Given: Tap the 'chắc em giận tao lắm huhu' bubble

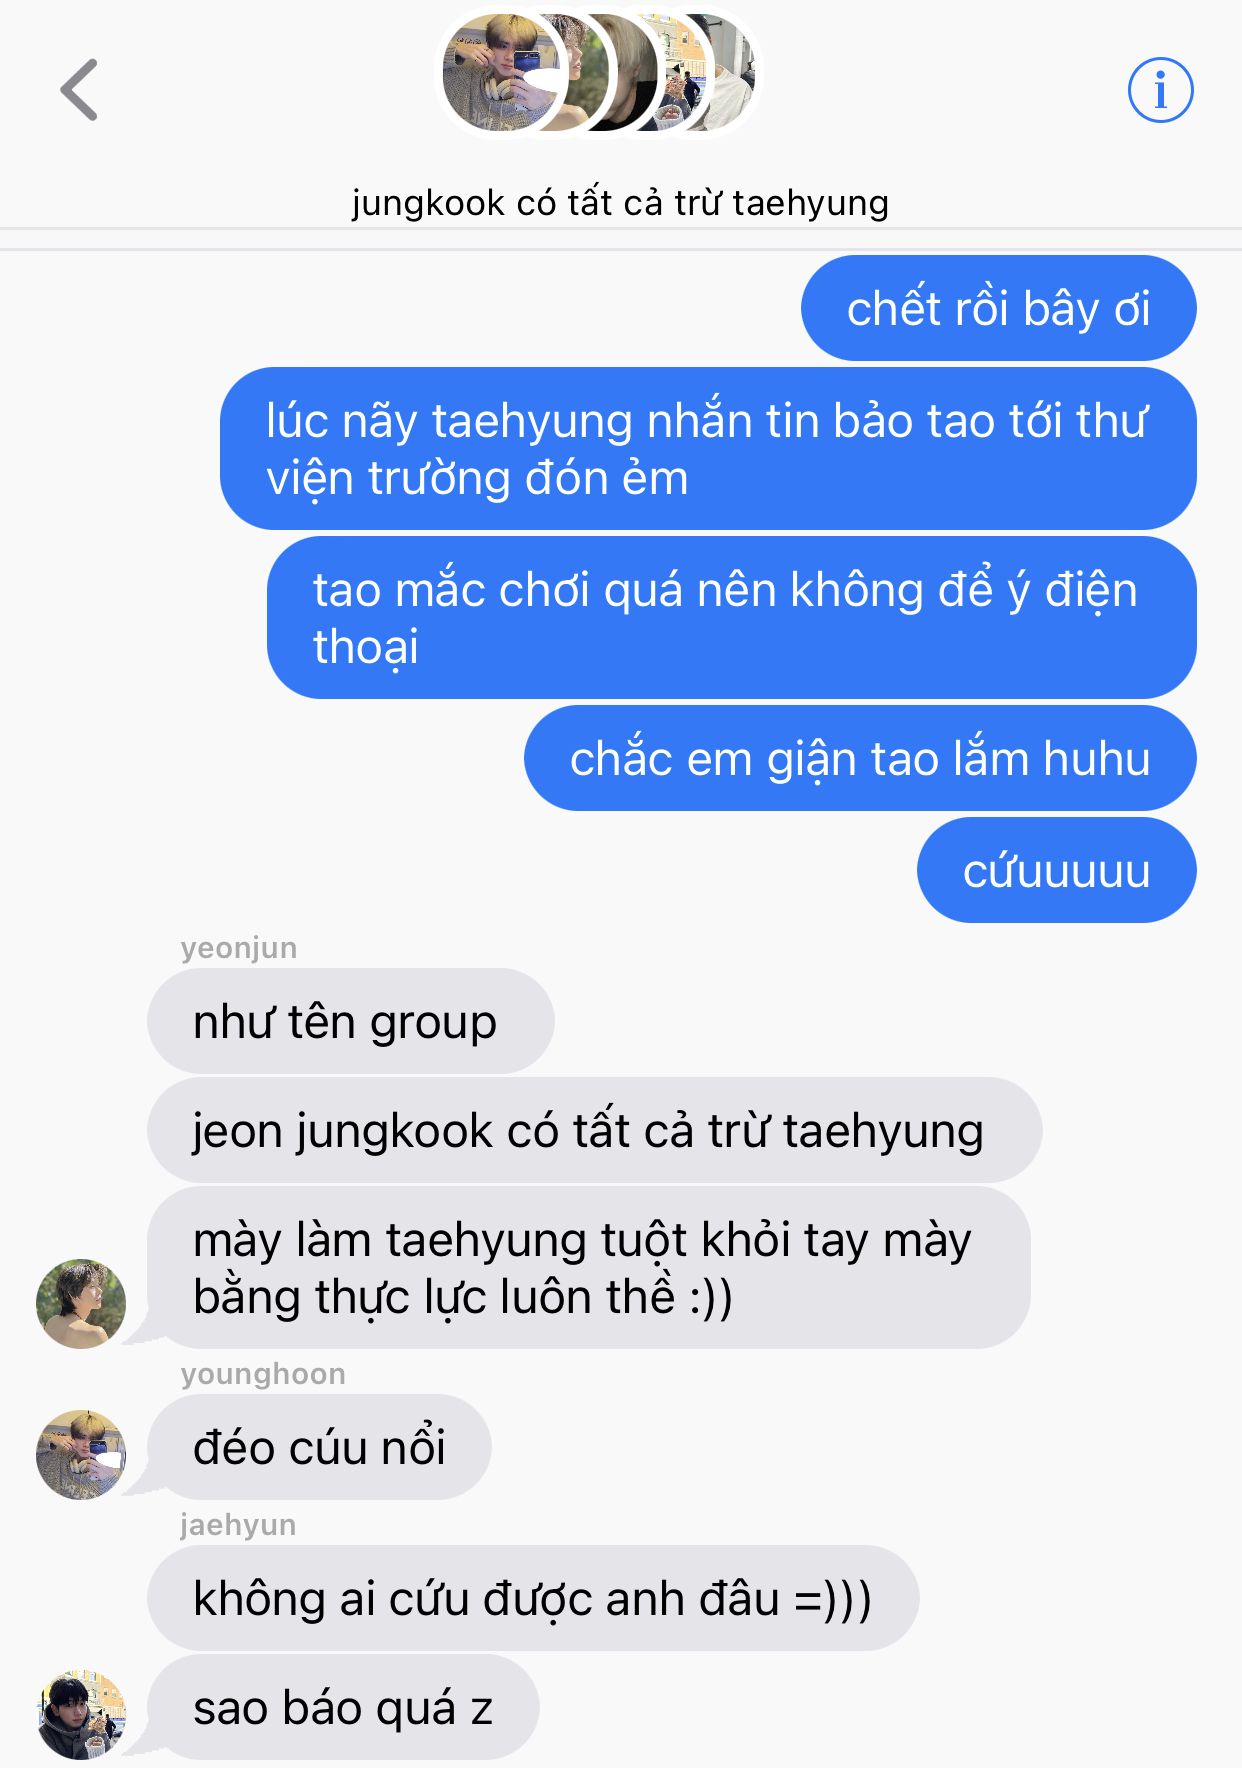Looking at the screenshot, I should click(x=860, y=758).
